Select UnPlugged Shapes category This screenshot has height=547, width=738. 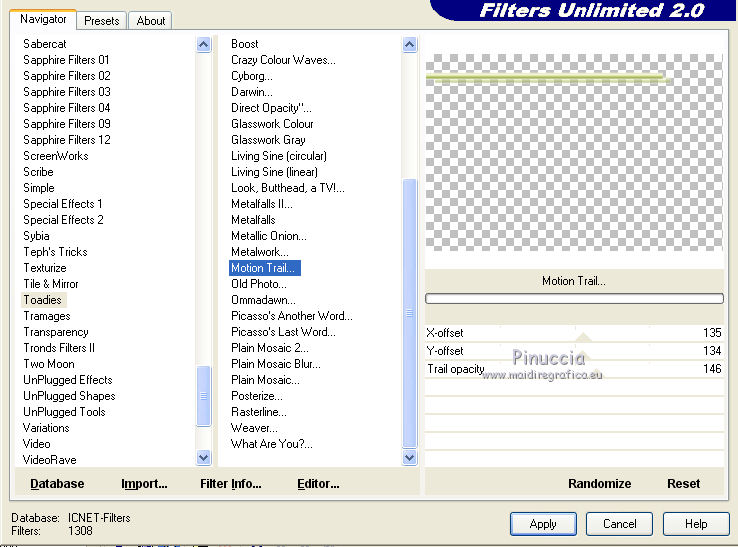[69, 396]
